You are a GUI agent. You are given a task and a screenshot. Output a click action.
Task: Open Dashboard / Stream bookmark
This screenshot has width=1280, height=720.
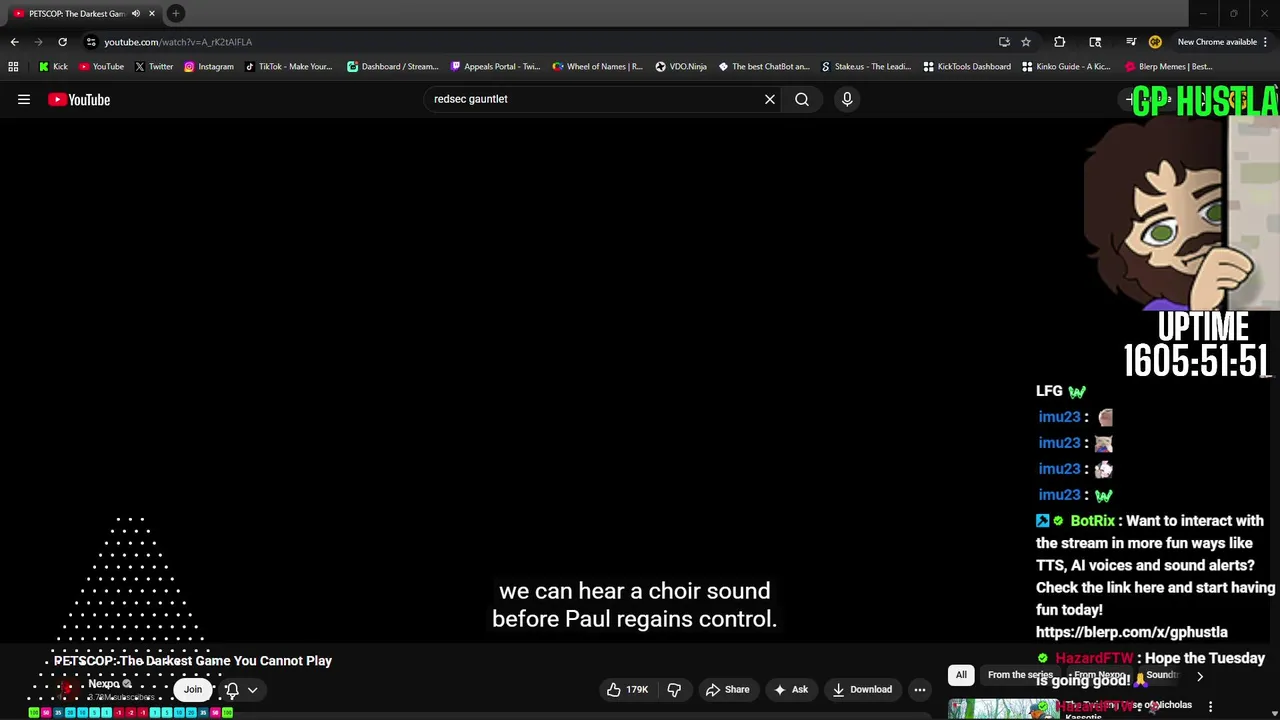392,67
